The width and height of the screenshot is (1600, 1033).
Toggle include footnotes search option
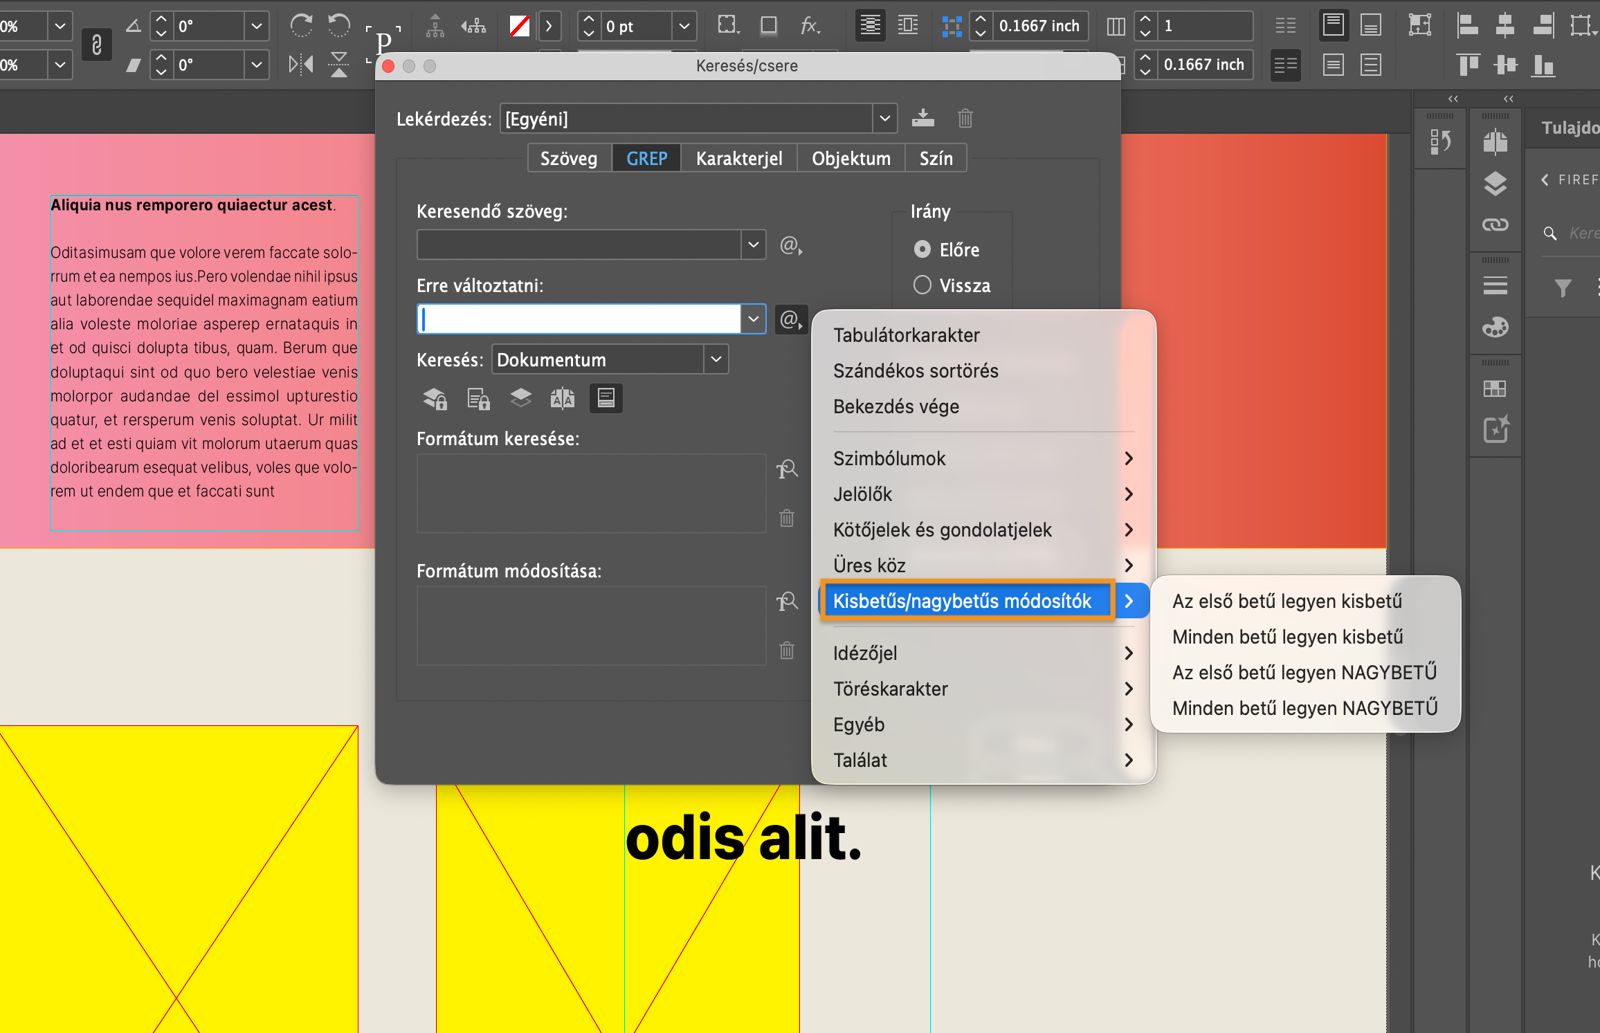(606, 398)
